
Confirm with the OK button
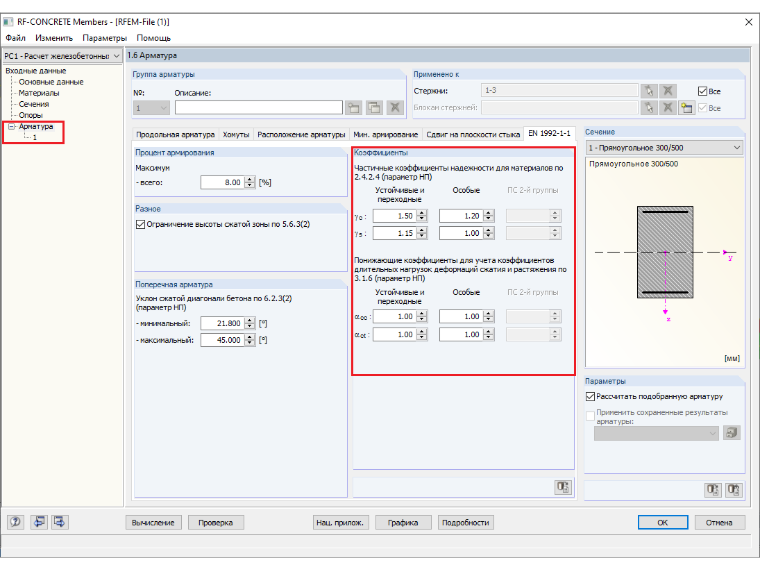tap(663, 522)
